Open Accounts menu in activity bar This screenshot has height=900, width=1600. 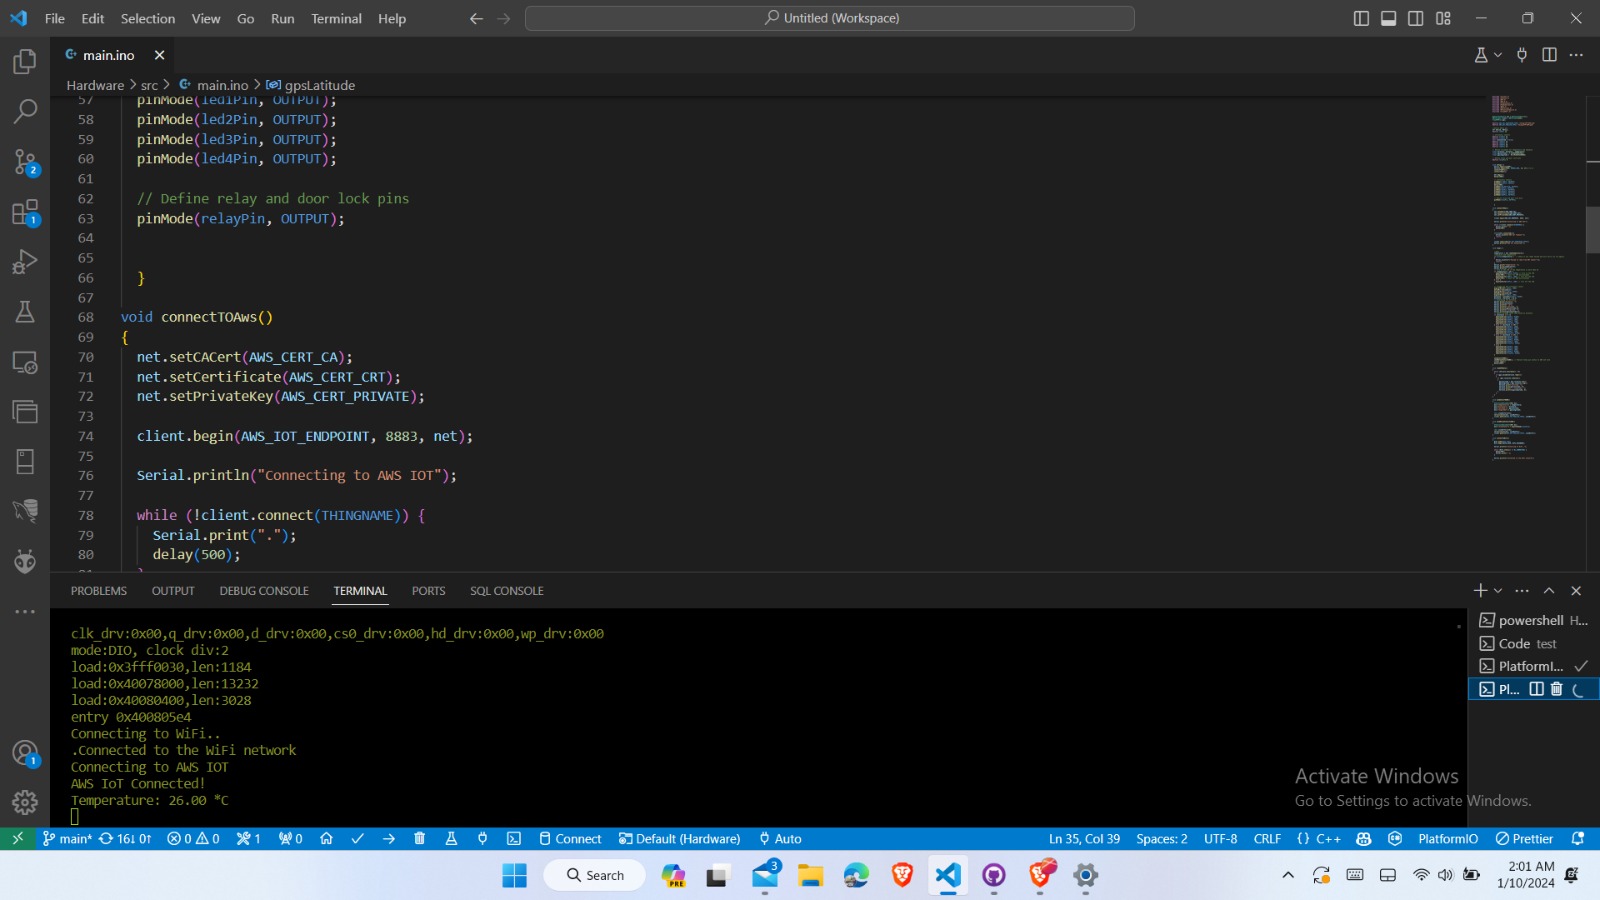[25, 753]
